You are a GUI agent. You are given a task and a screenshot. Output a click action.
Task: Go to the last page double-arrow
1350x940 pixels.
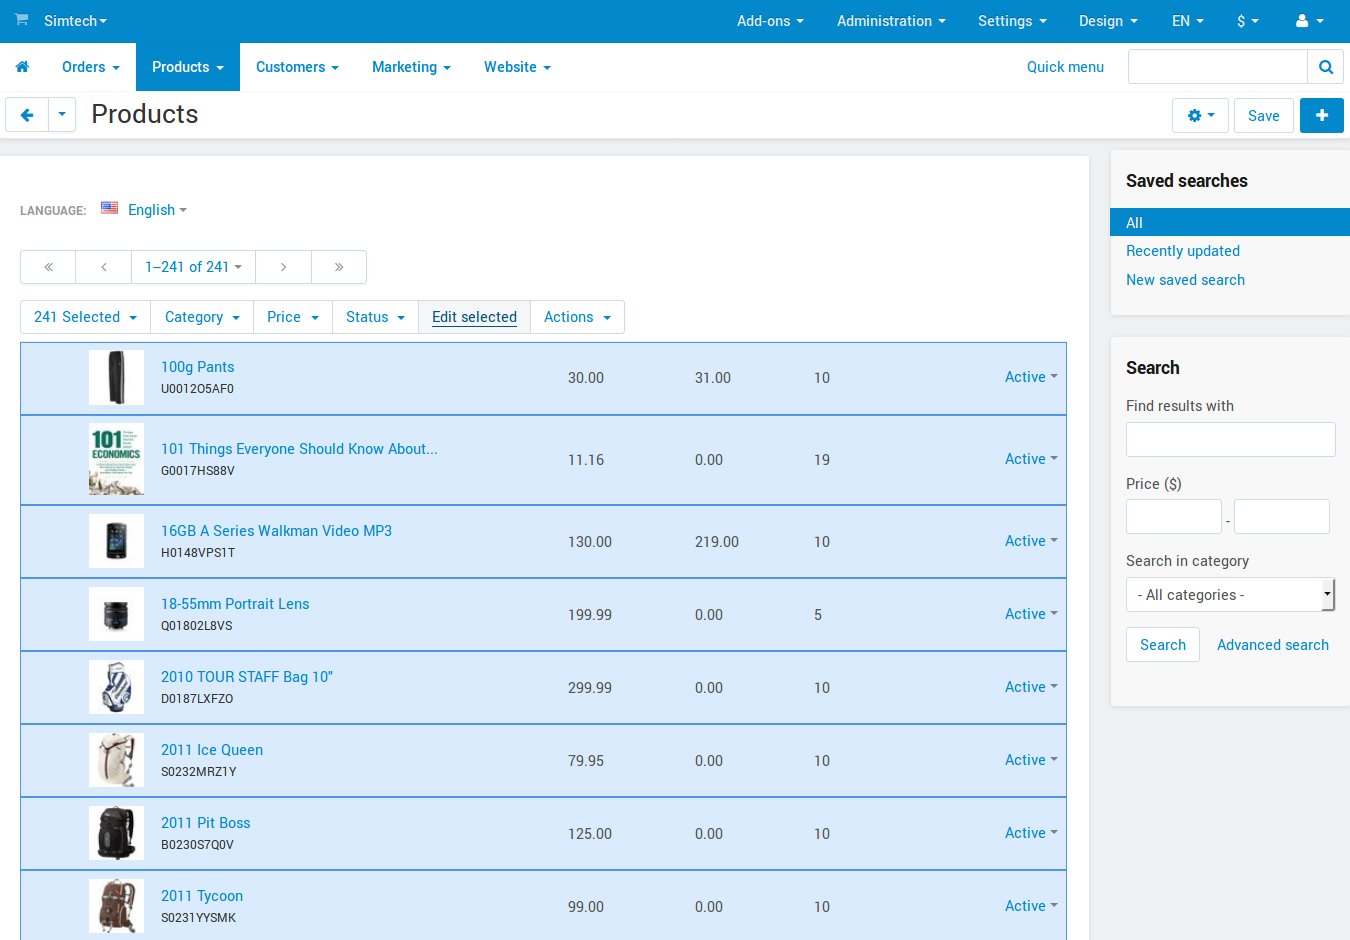pos(339,267)
